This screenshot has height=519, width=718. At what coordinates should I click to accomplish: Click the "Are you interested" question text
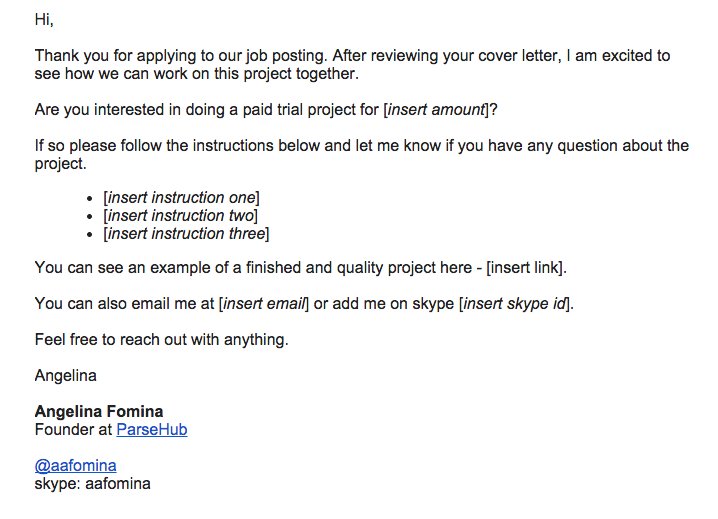coord(200,110)
